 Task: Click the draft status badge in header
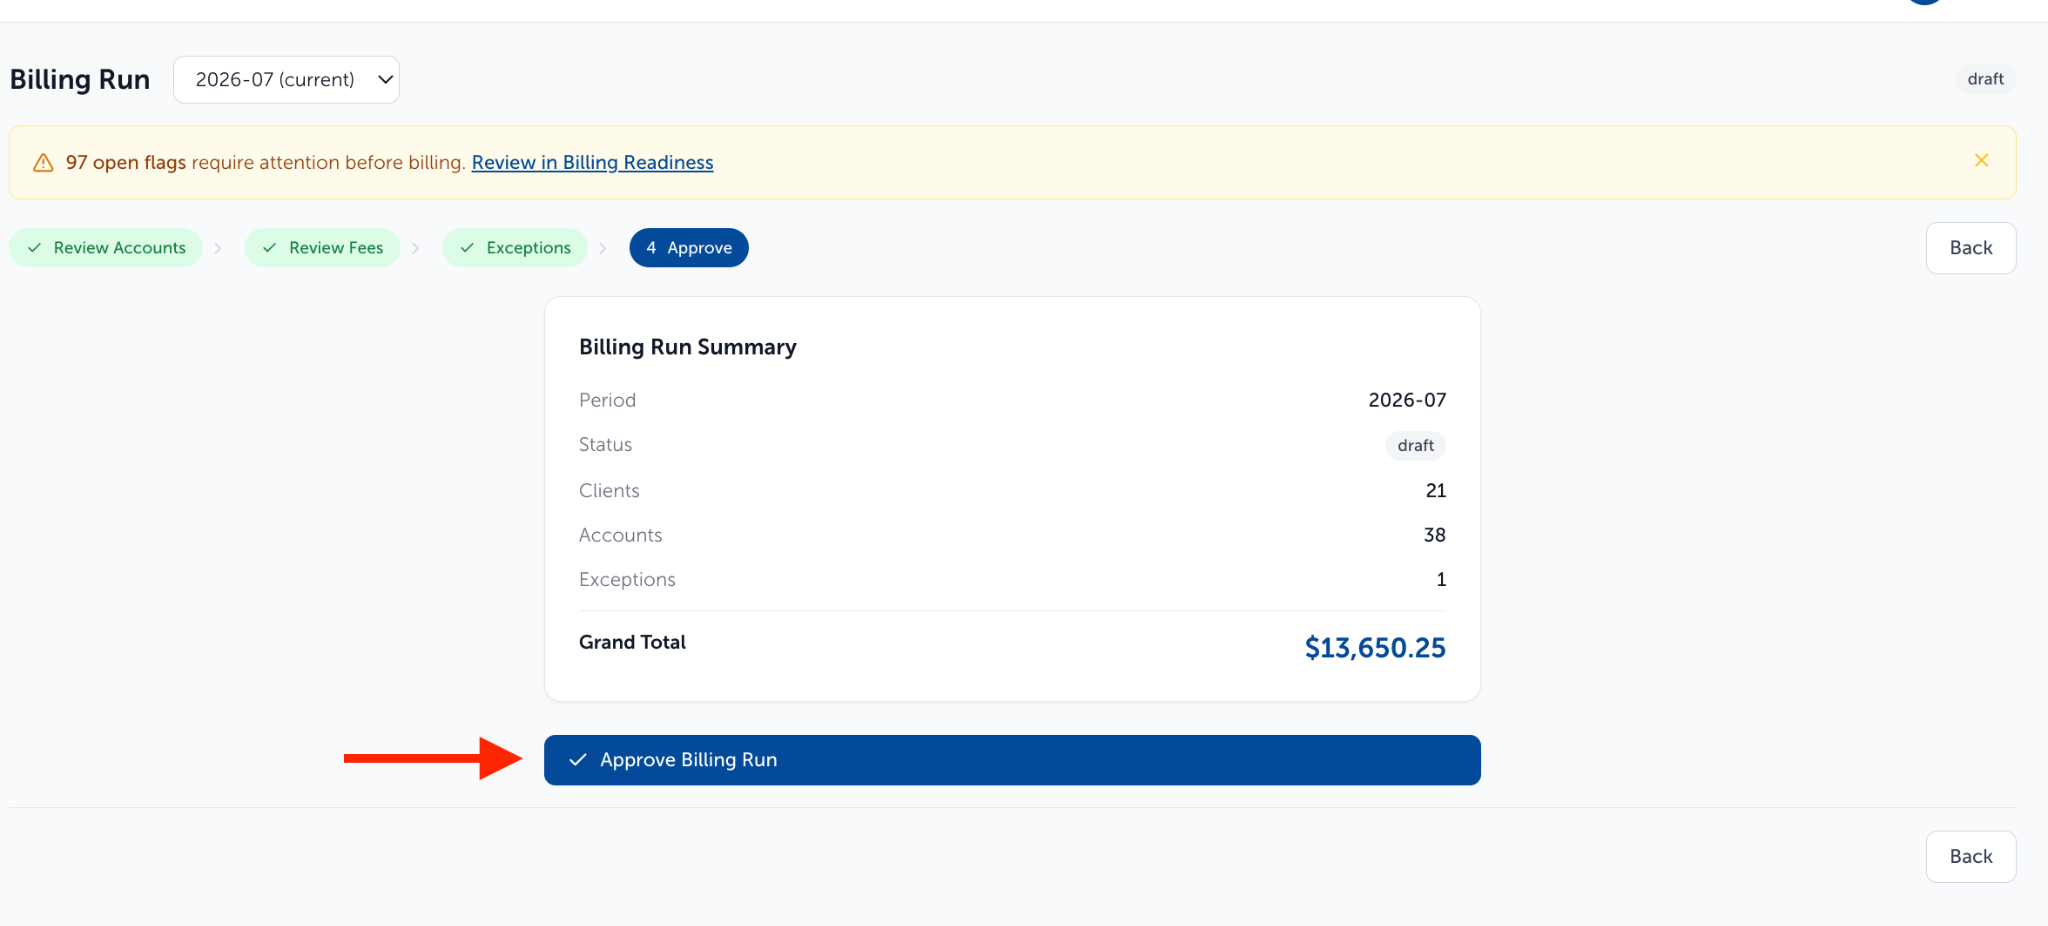[1985, 79]
